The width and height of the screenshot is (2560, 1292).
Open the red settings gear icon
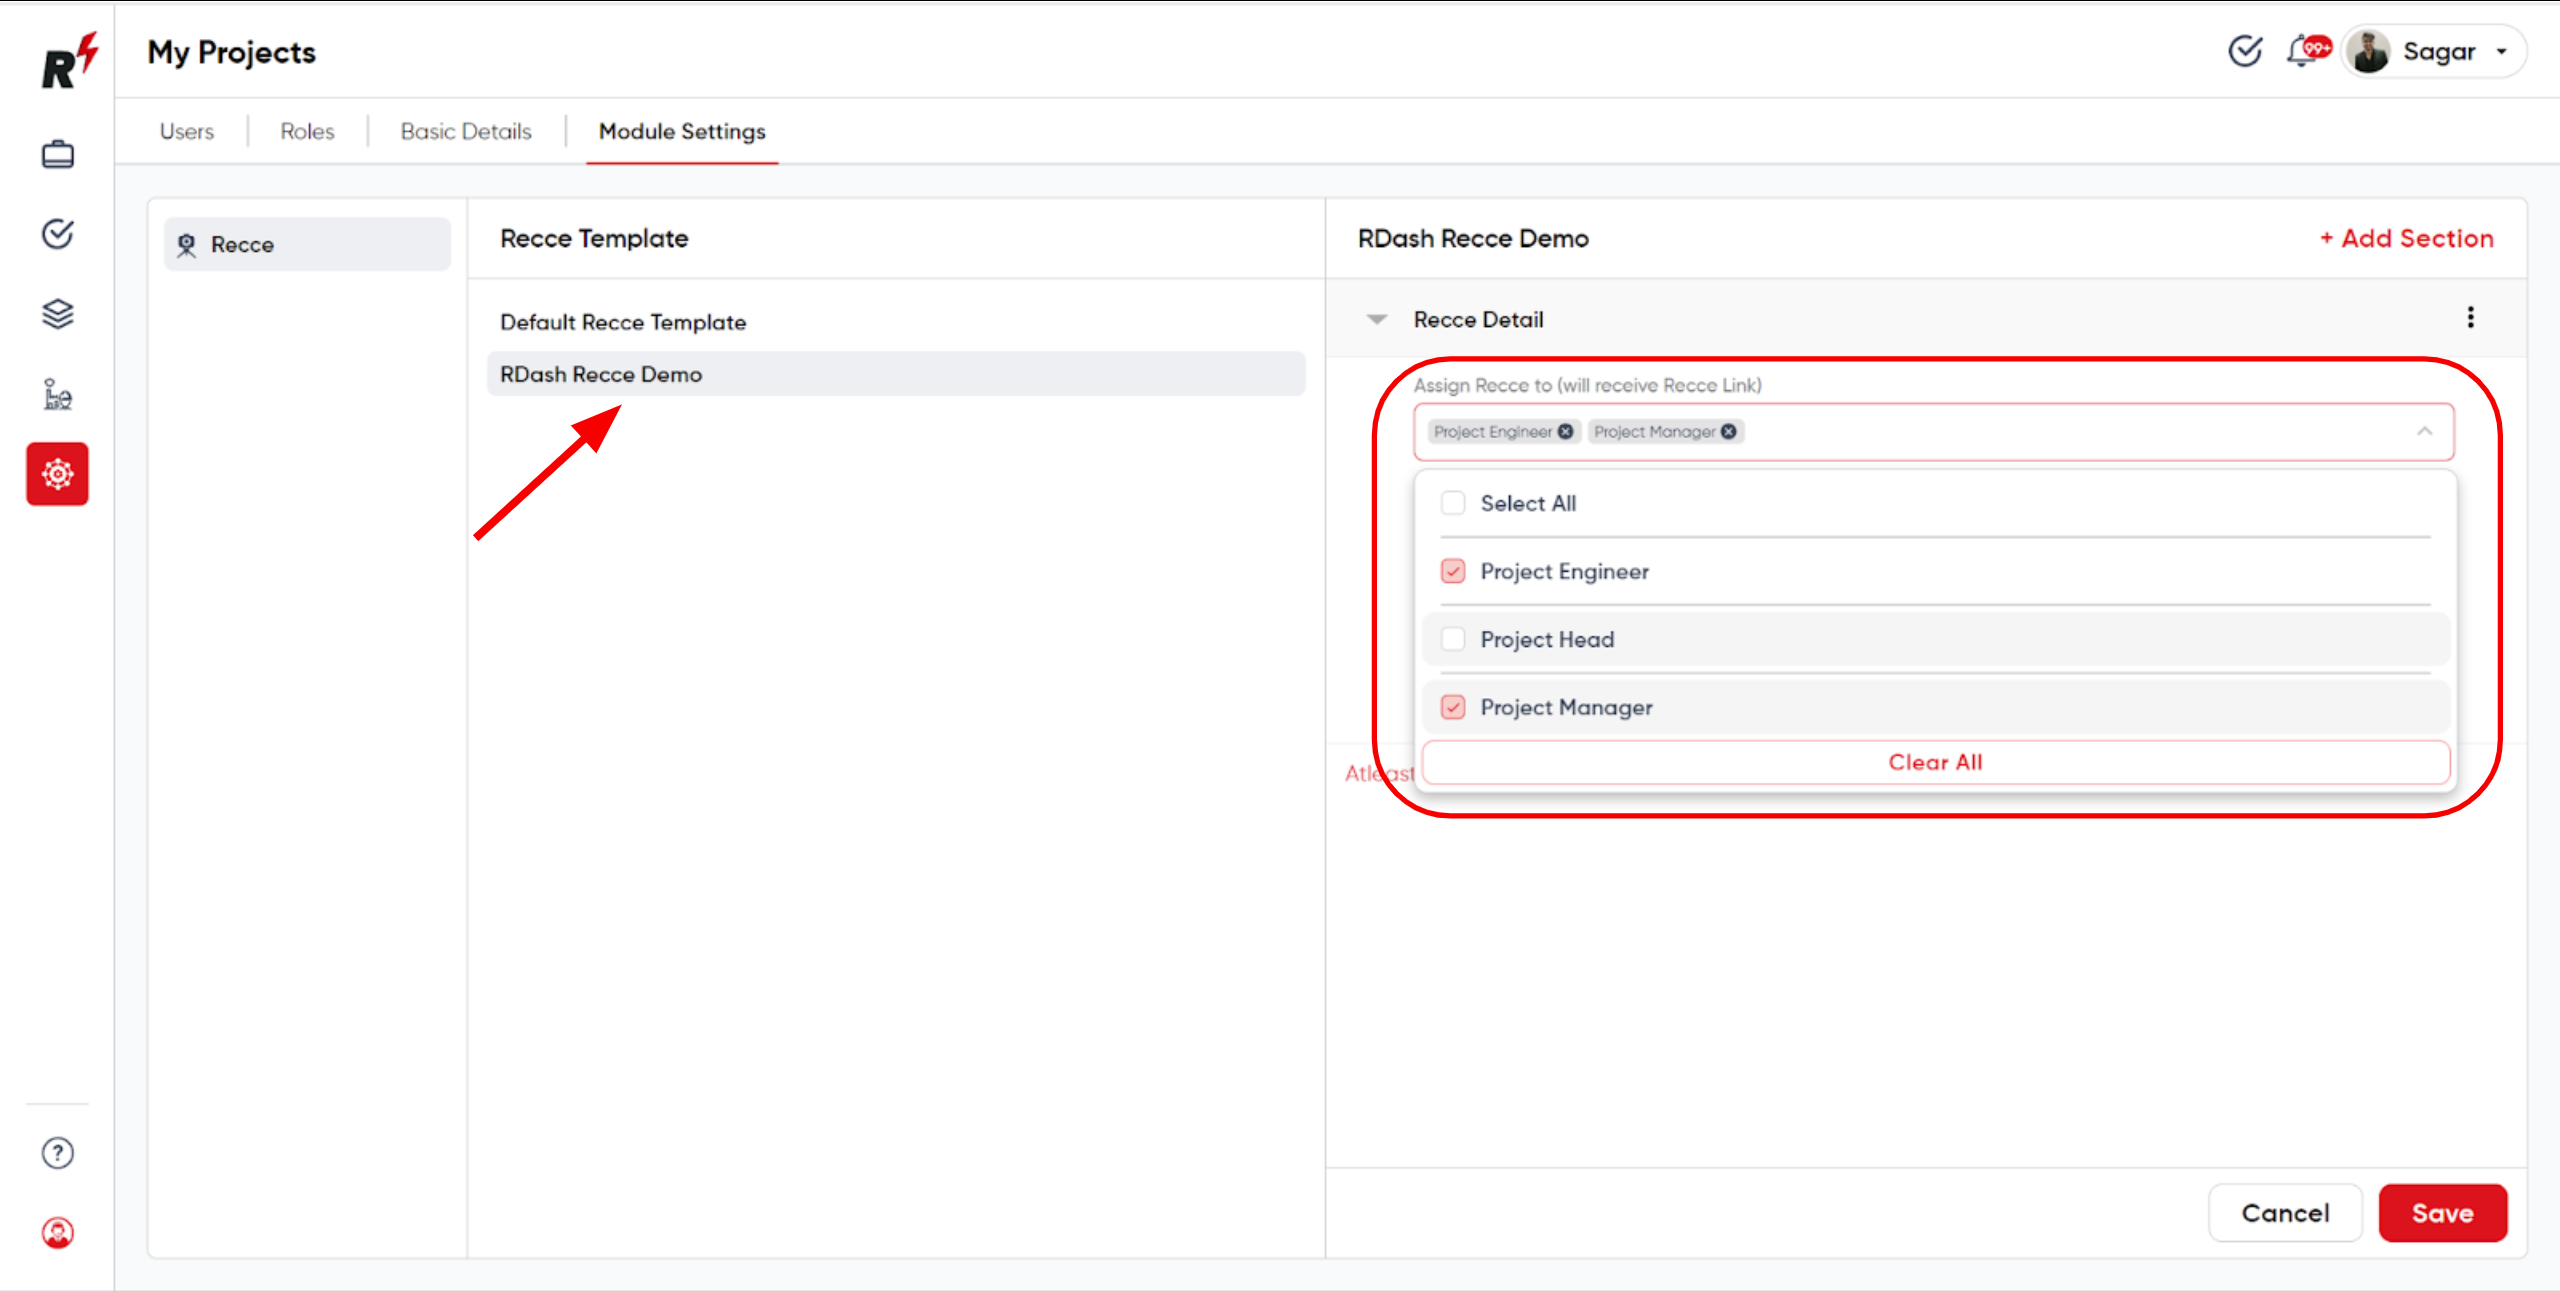[x=58, y=474]
